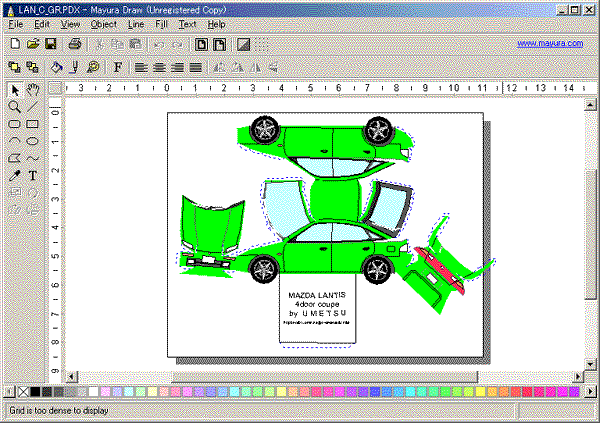The image size is (600, 423).
Task: Click vertical scrollbar down arrow
Action: click(x=590, y=364)
